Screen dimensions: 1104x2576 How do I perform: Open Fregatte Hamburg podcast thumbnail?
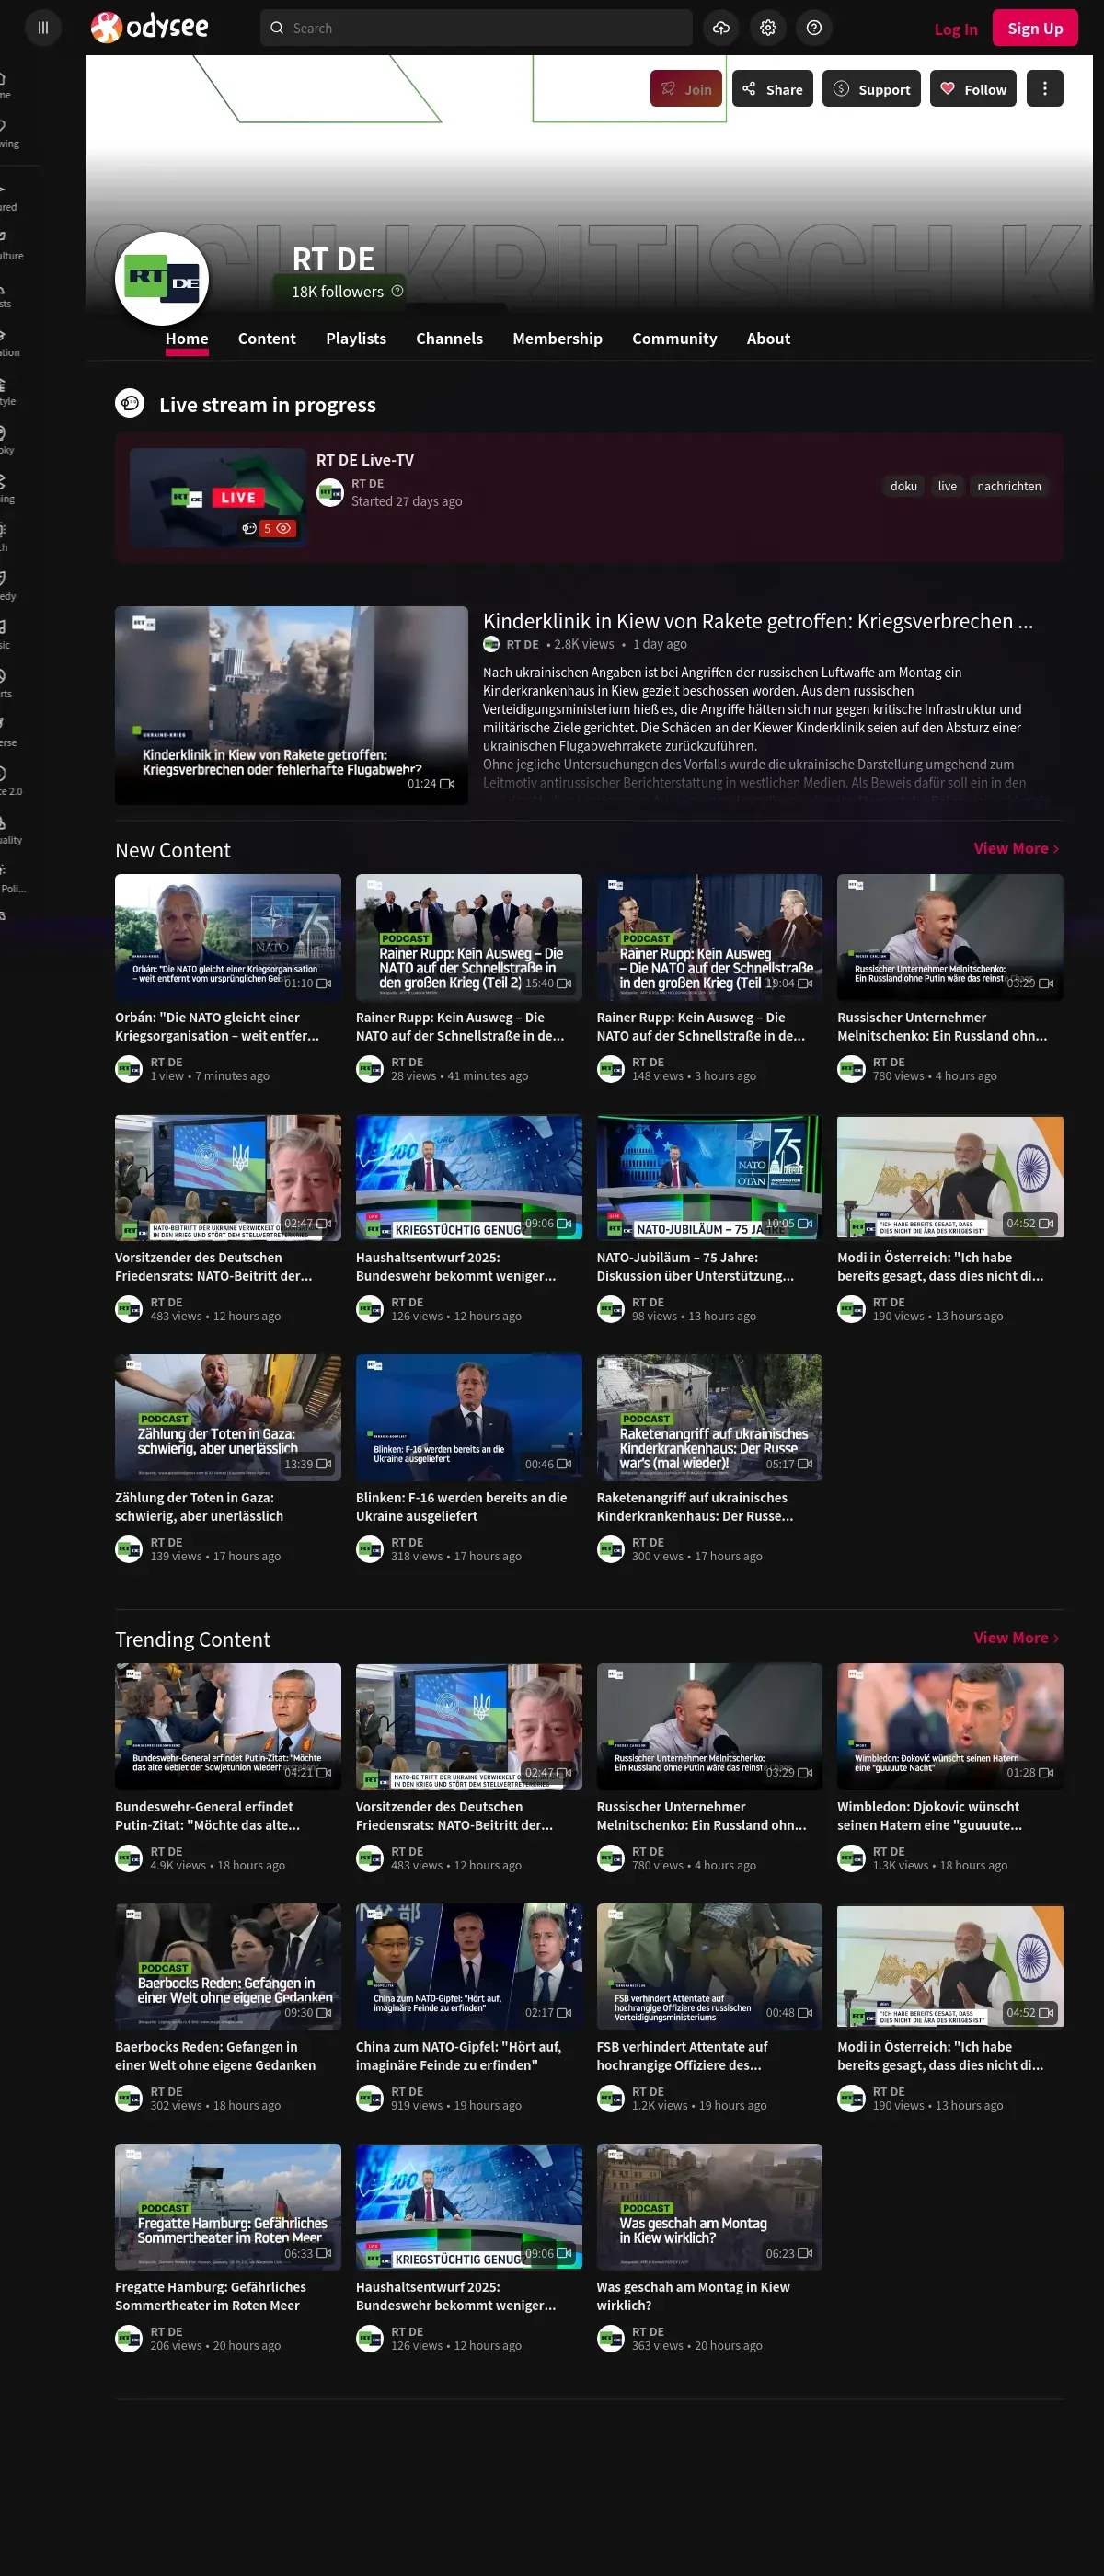pyautogui.click(x=228, y=2206)
